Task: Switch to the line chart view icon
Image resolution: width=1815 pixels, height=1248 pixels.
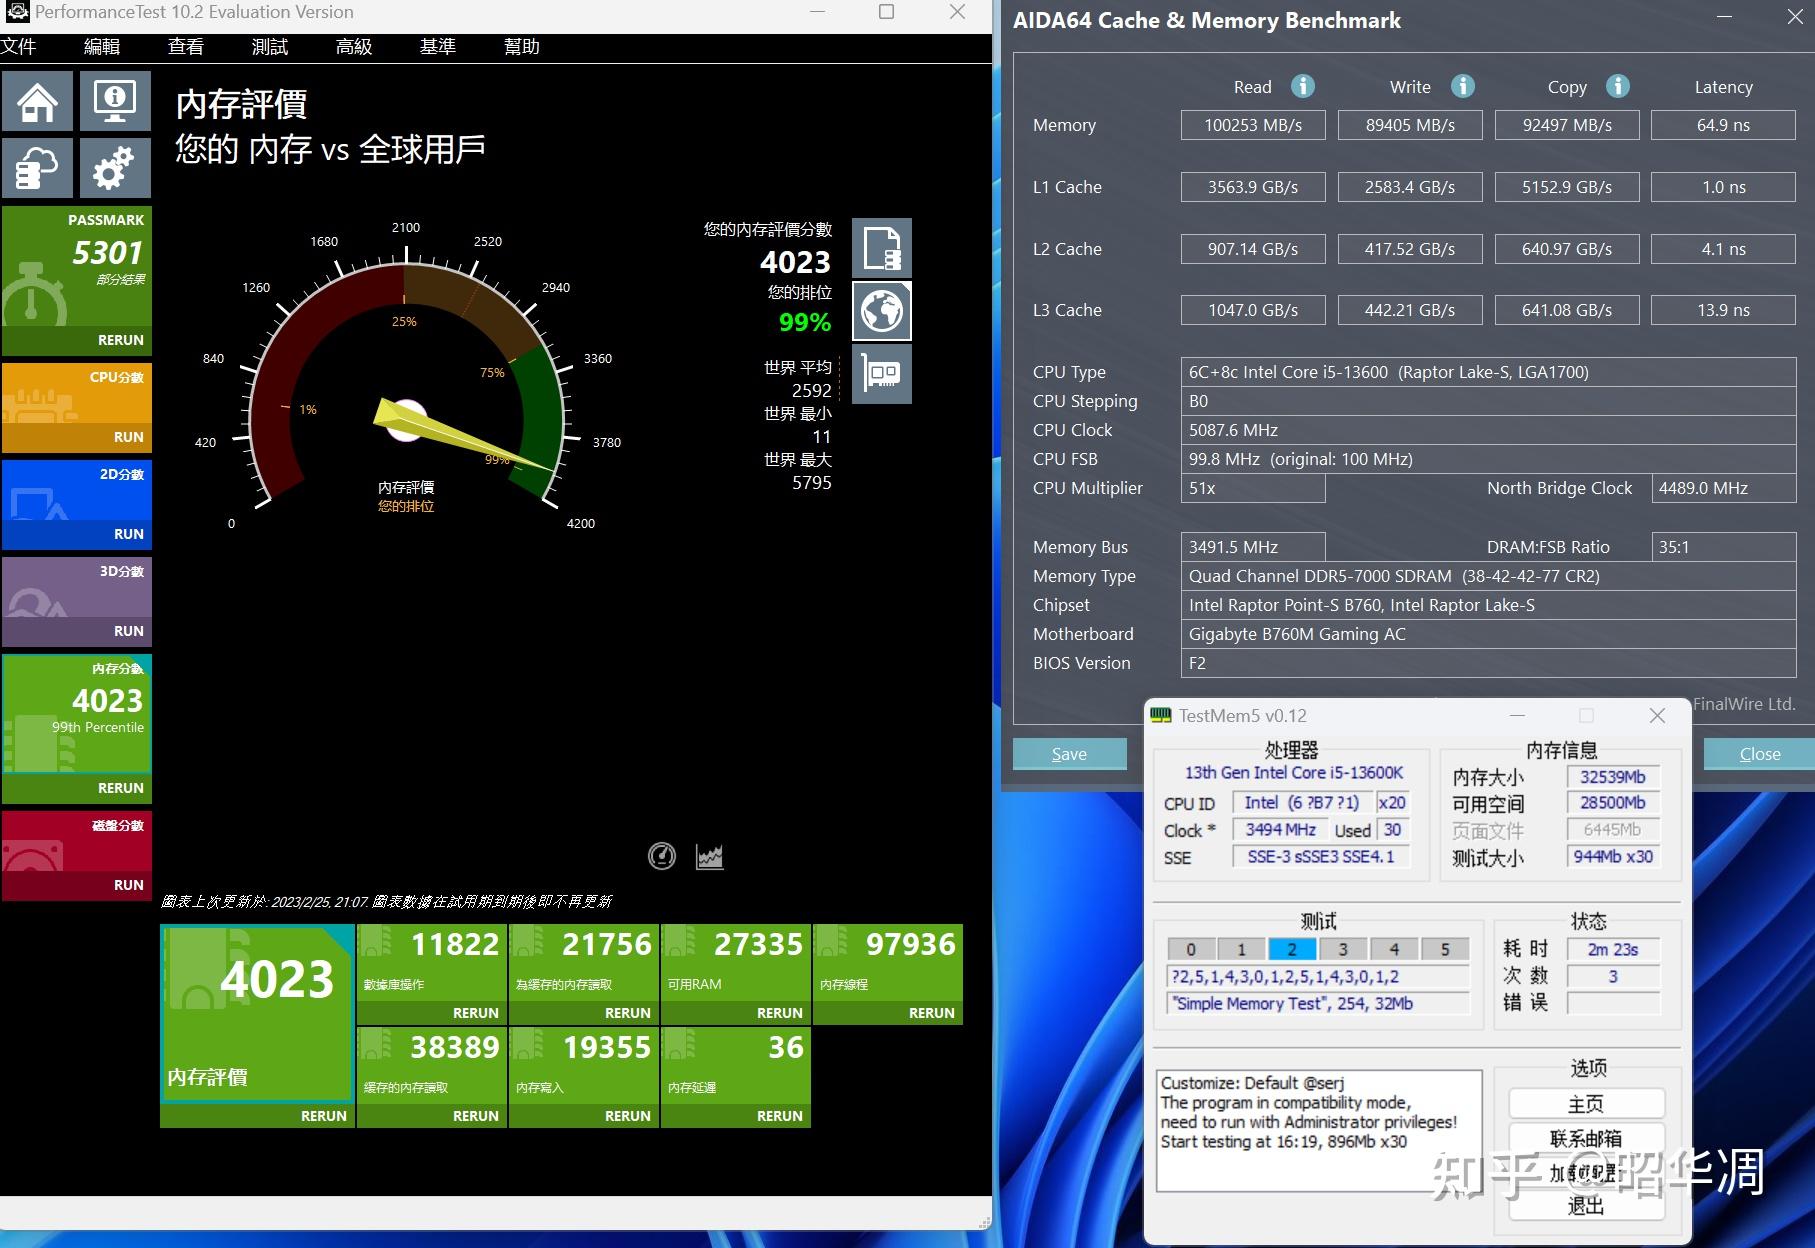Action: (710, 856)
